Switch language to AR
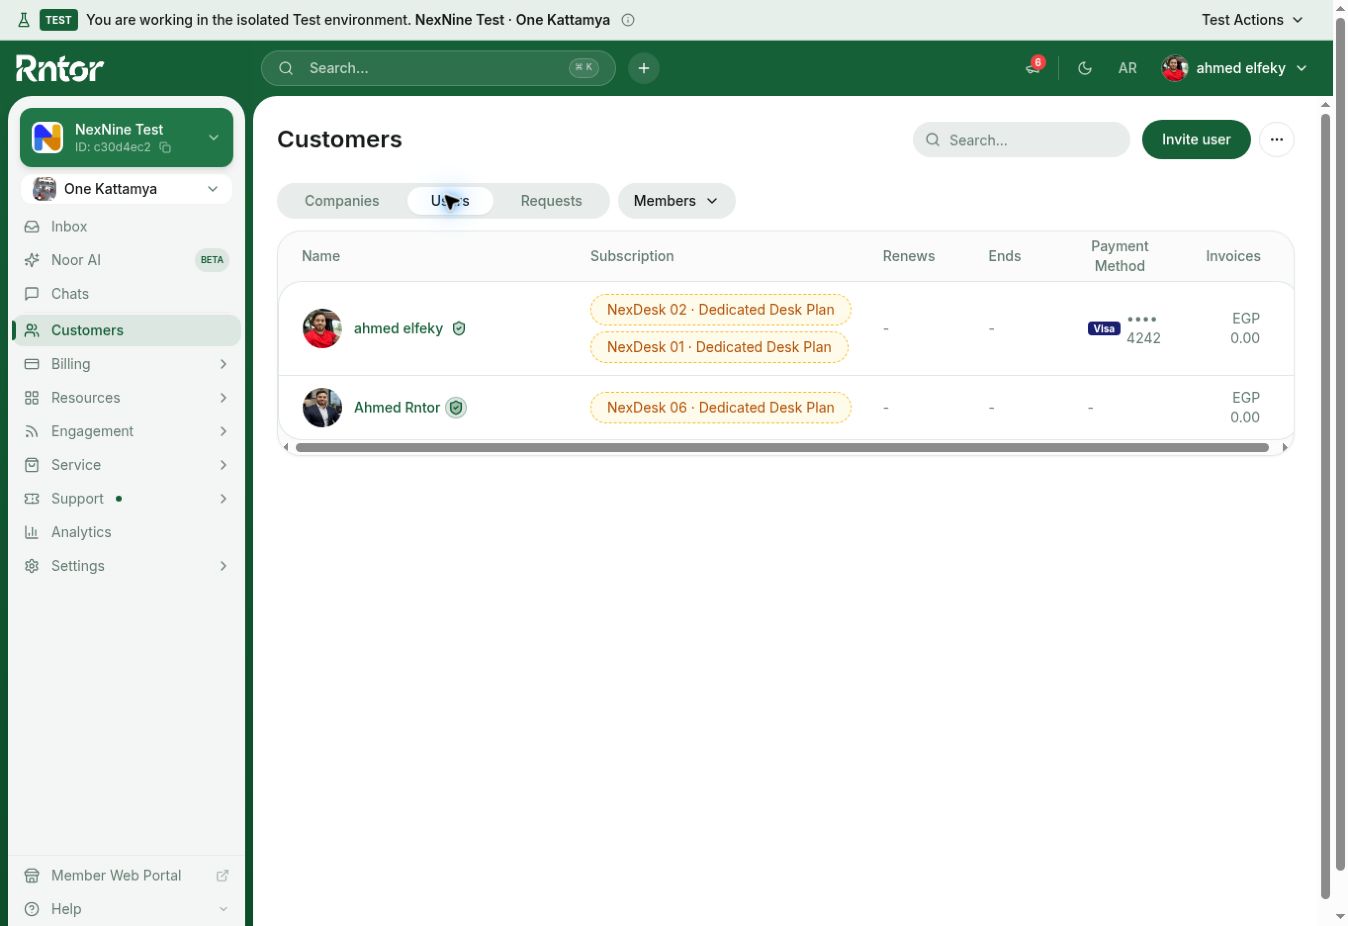 coord(1128,68)
